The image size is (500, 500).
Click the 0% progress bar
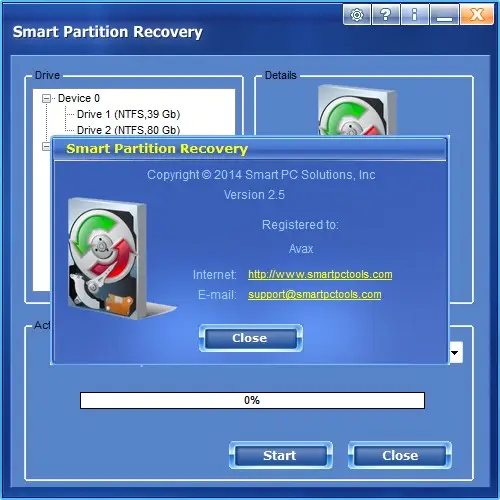click(x=252, y=400)
